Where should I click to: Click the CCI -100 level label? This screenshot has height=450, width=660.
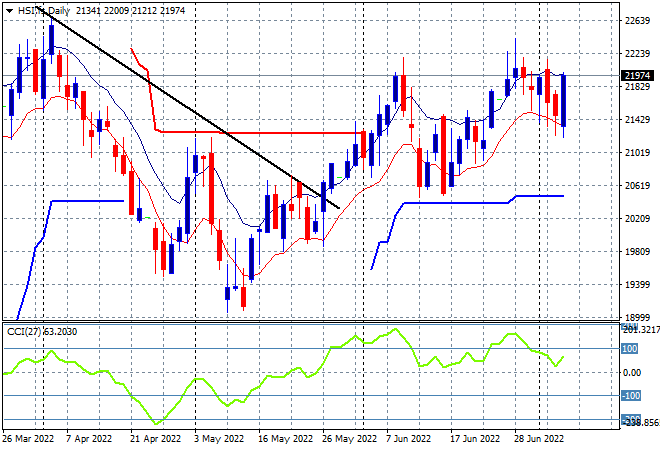click(631, 396)
